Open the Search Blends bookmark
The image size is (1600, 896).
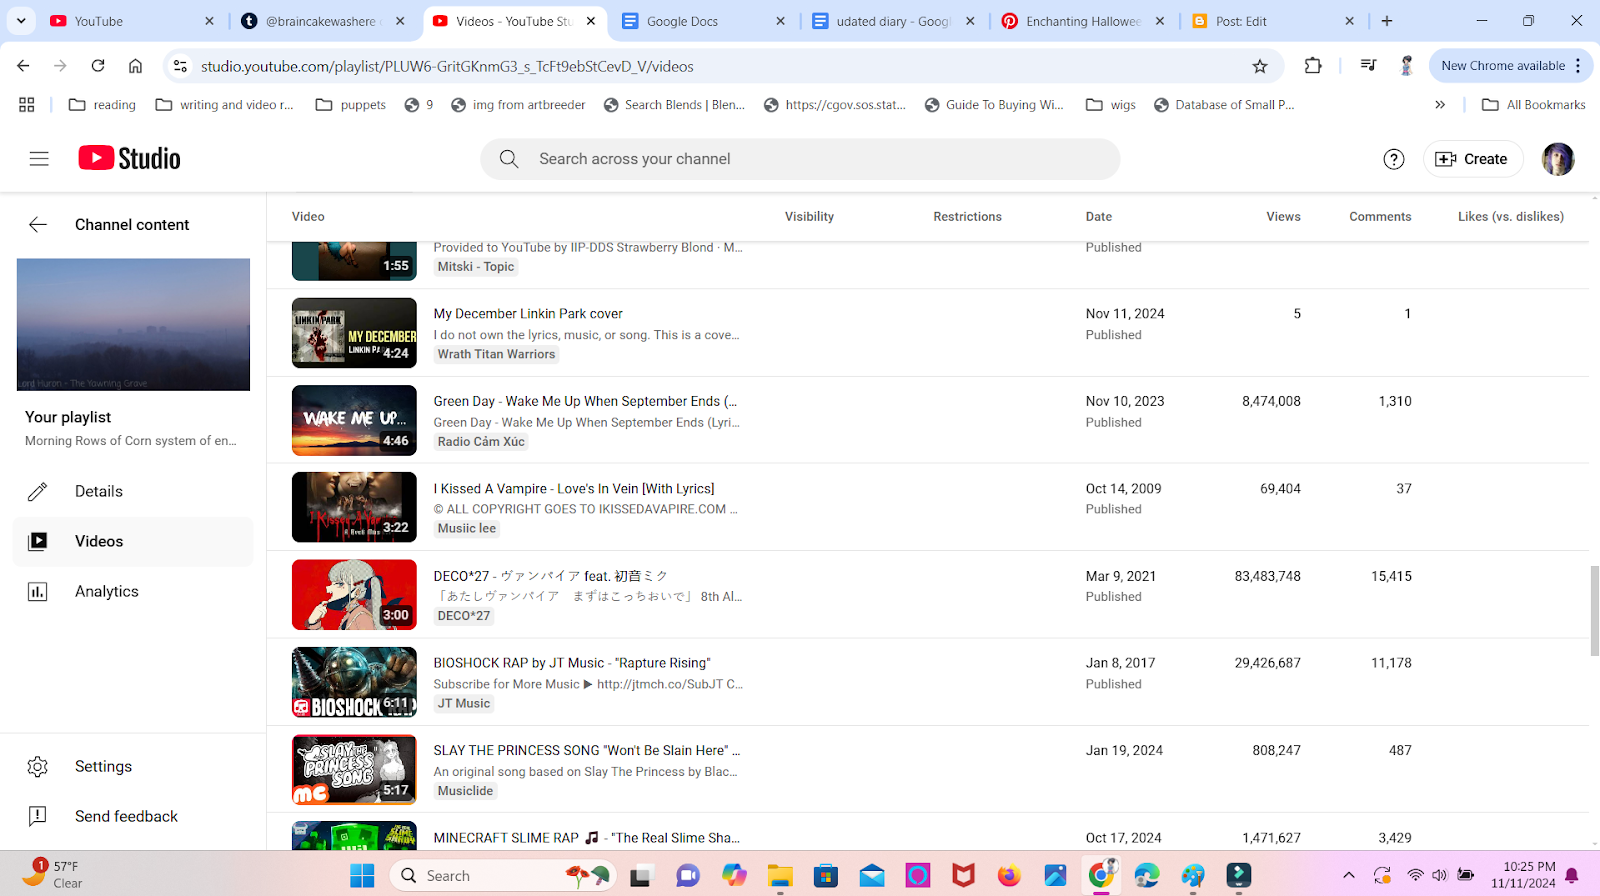pyautogui.click(x=674, y=105)
